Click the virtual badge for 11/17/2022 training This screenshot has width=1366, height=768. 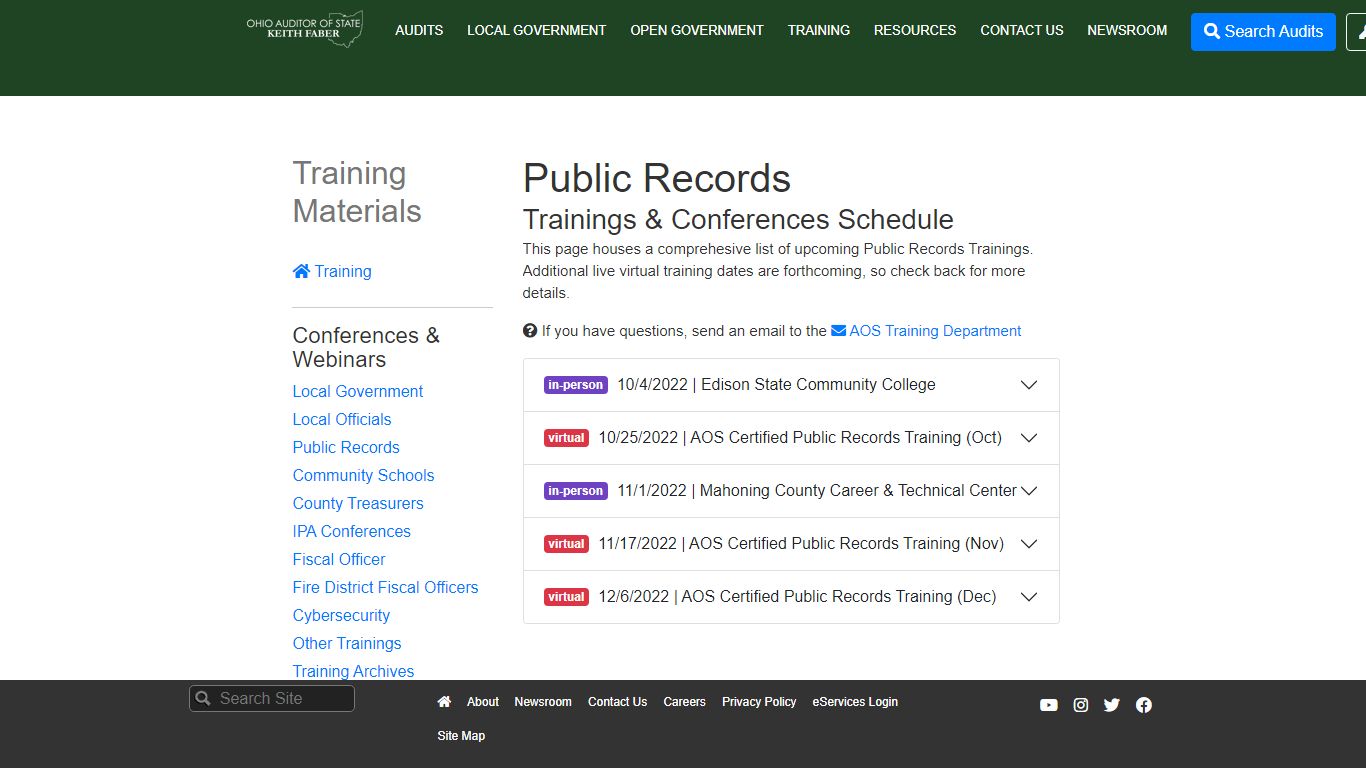click(566, 544)
